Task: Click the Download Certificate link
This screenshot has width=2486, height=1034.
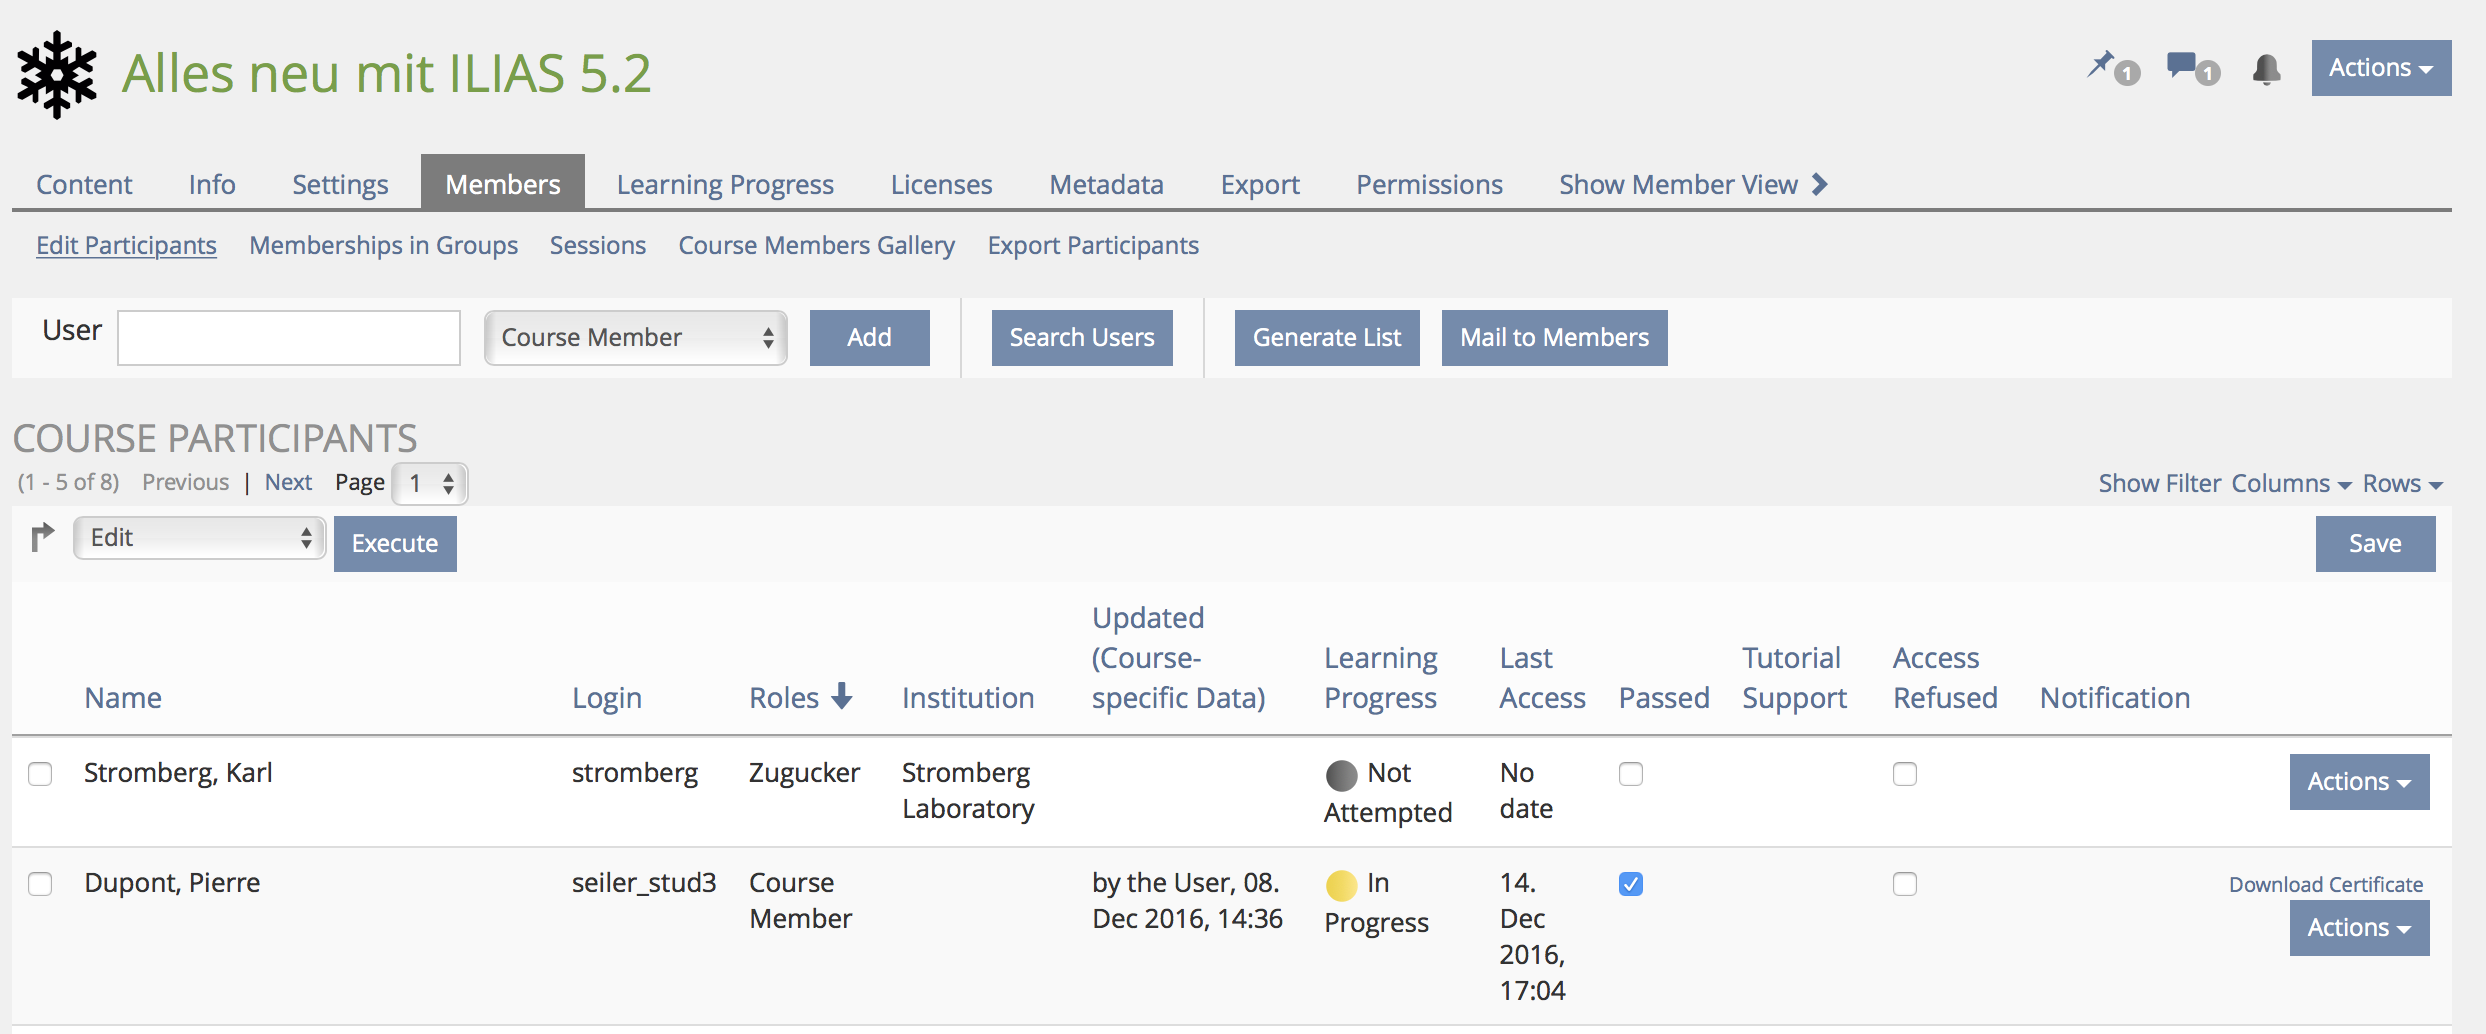Action: click(2325, 885)
